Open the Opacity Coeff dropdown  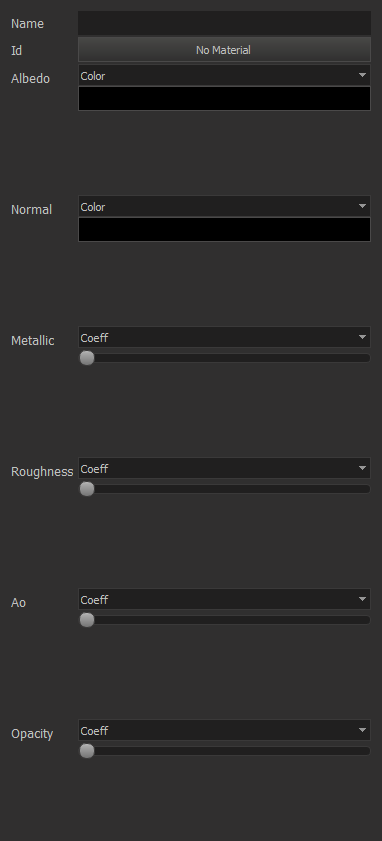click(224, 731)
